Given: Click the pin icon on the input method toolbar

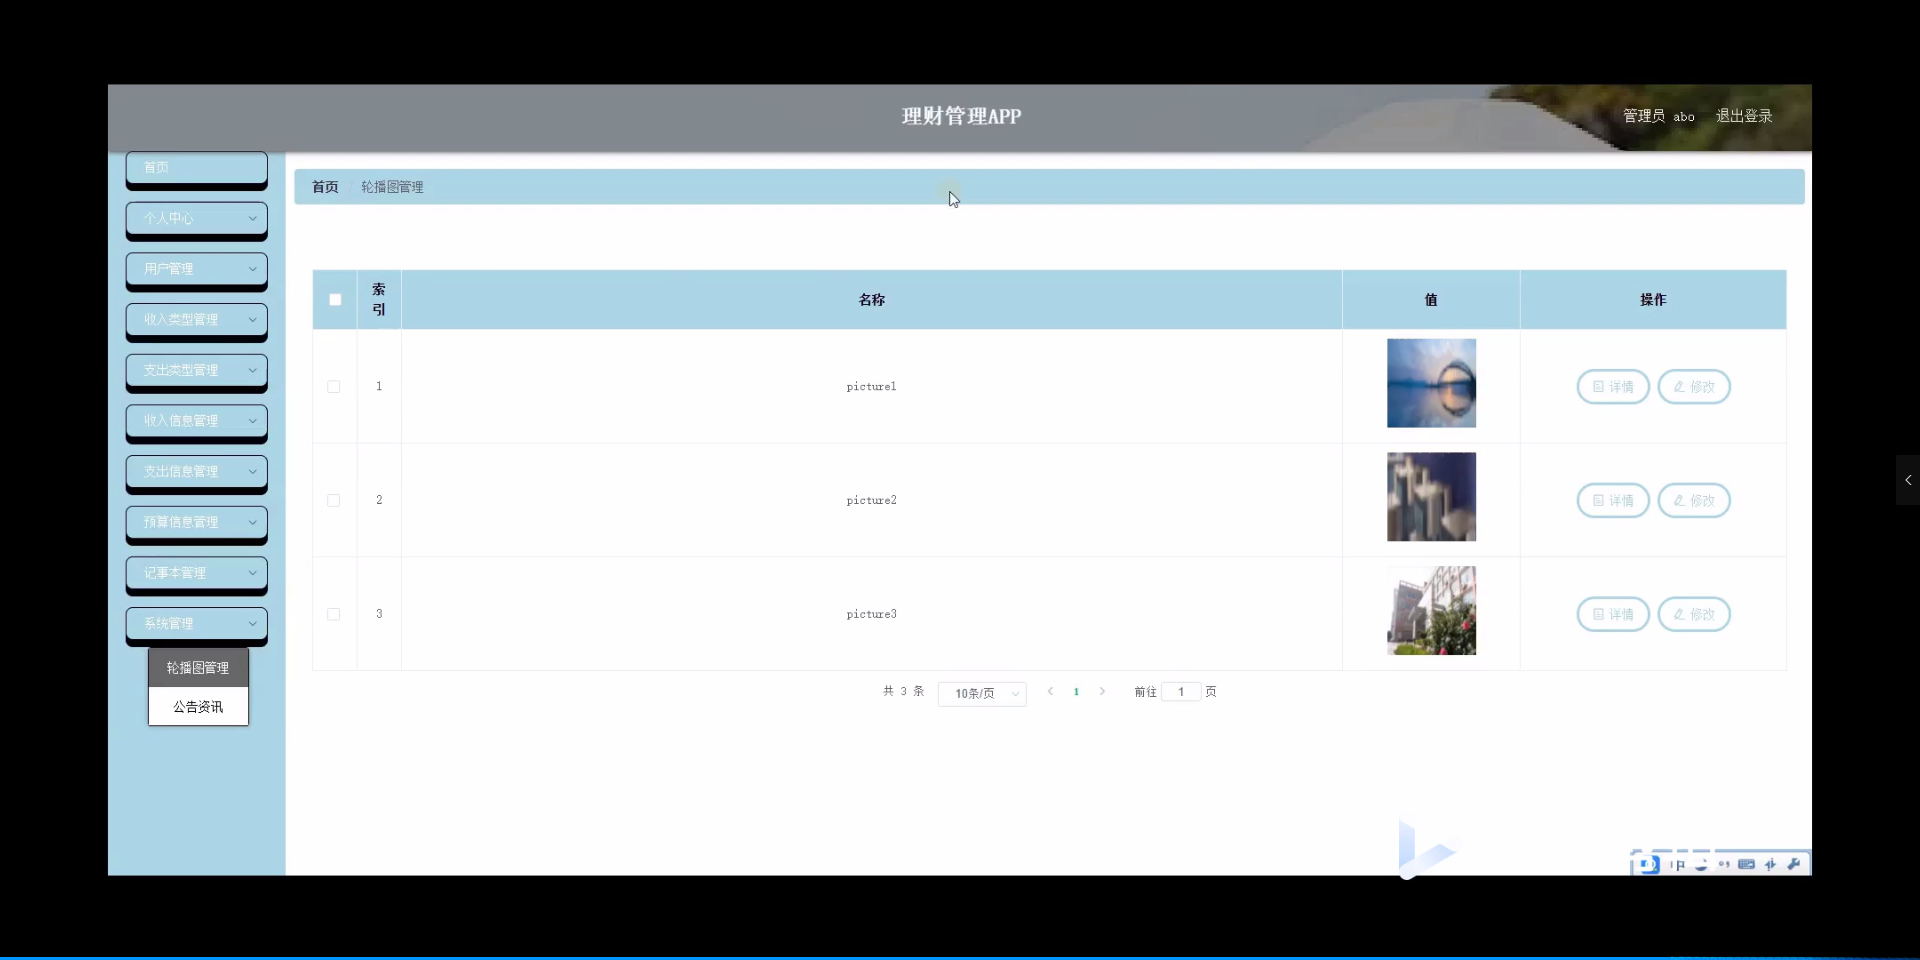Looking at the screenshot, I should 1678,864.
